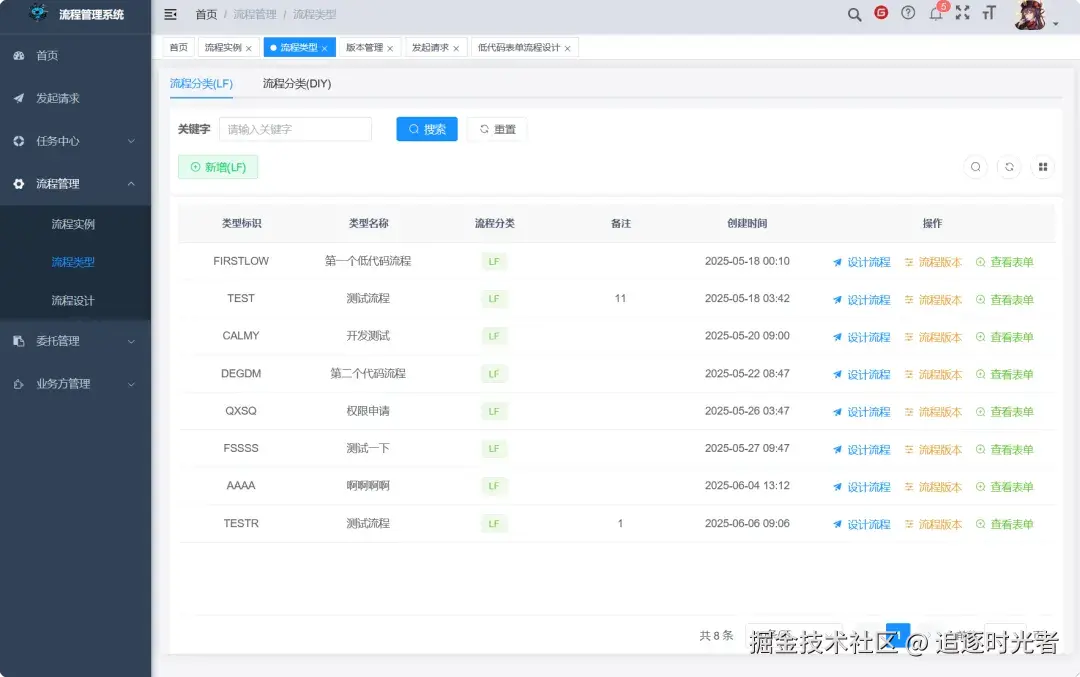The width and height of the screenshot is (1080, 677).
Task: Refresh the table using round refresh icon
Action: tap(1009, 167)
